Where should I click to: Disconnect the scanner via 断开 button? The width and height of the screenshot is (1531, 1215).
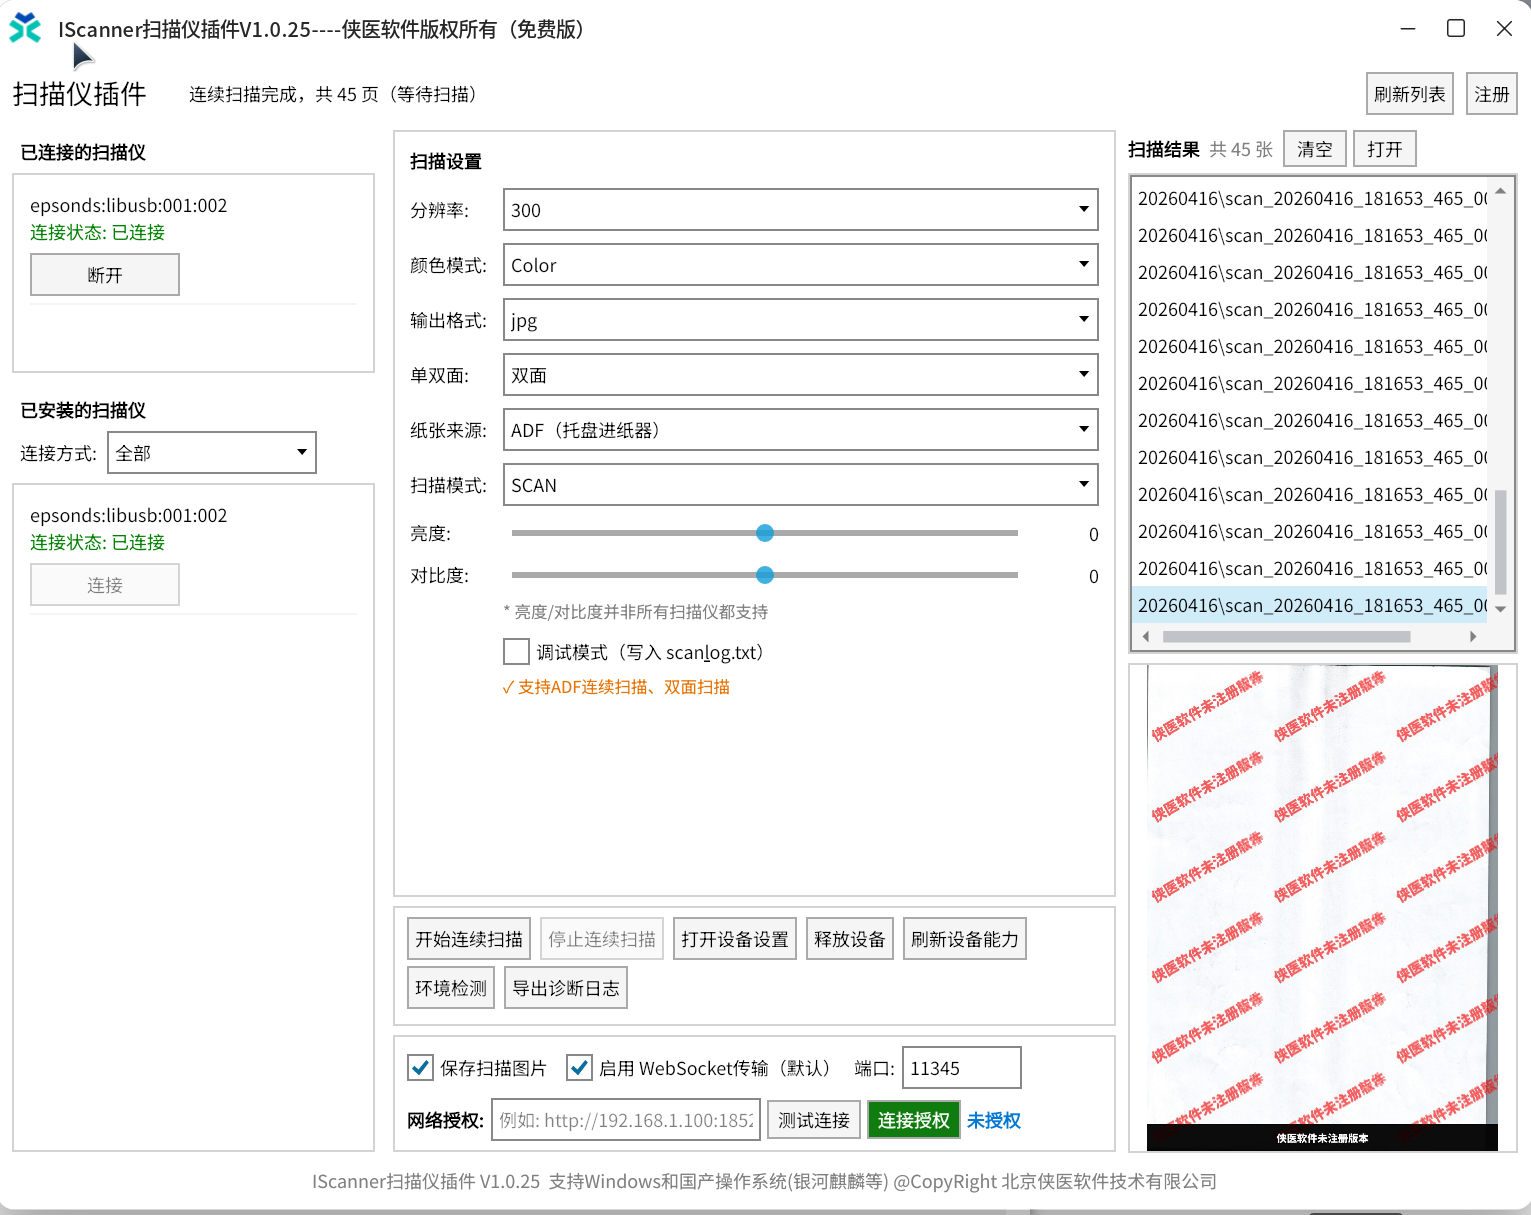104,274
